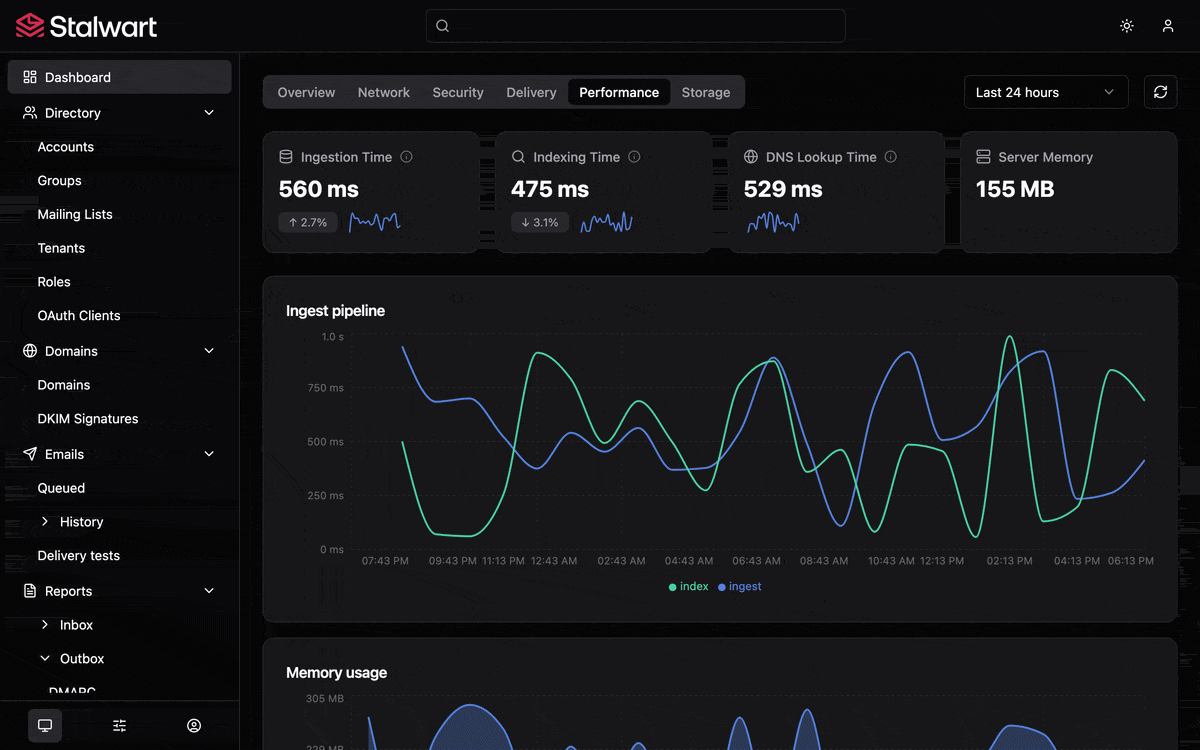Open the sliders settings icon in bottom bar

pos(120,725)
